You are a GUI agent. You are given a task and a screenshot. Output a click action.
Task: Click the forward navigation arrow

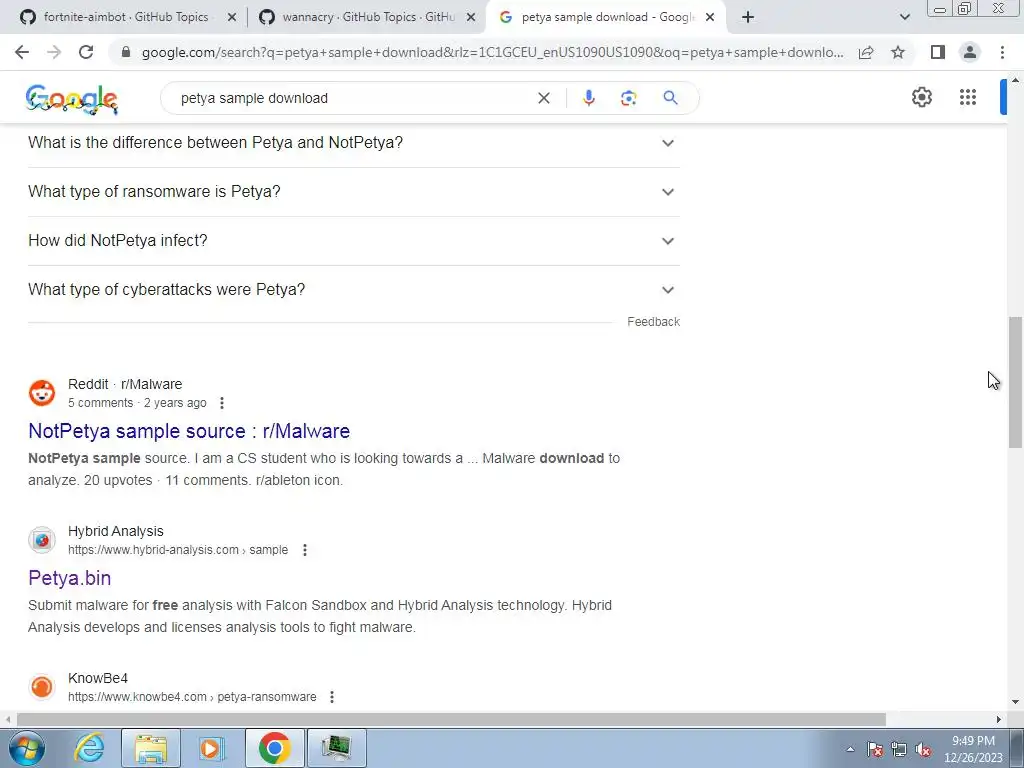(54, 52)
